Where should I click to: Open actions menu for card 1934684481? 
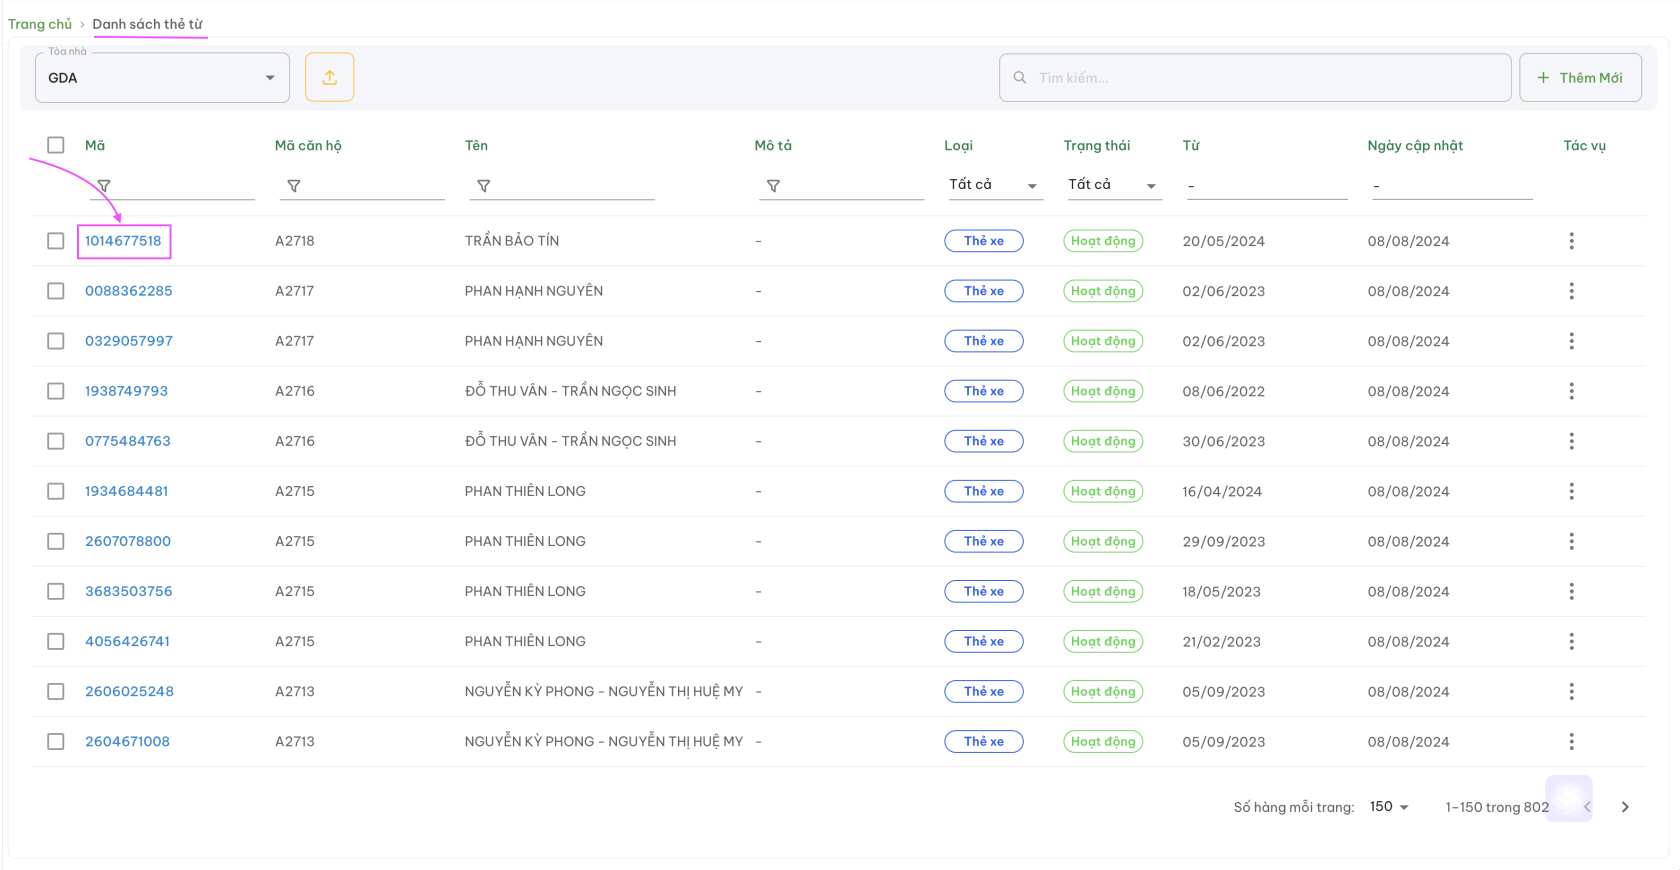tap(1571, 491)
